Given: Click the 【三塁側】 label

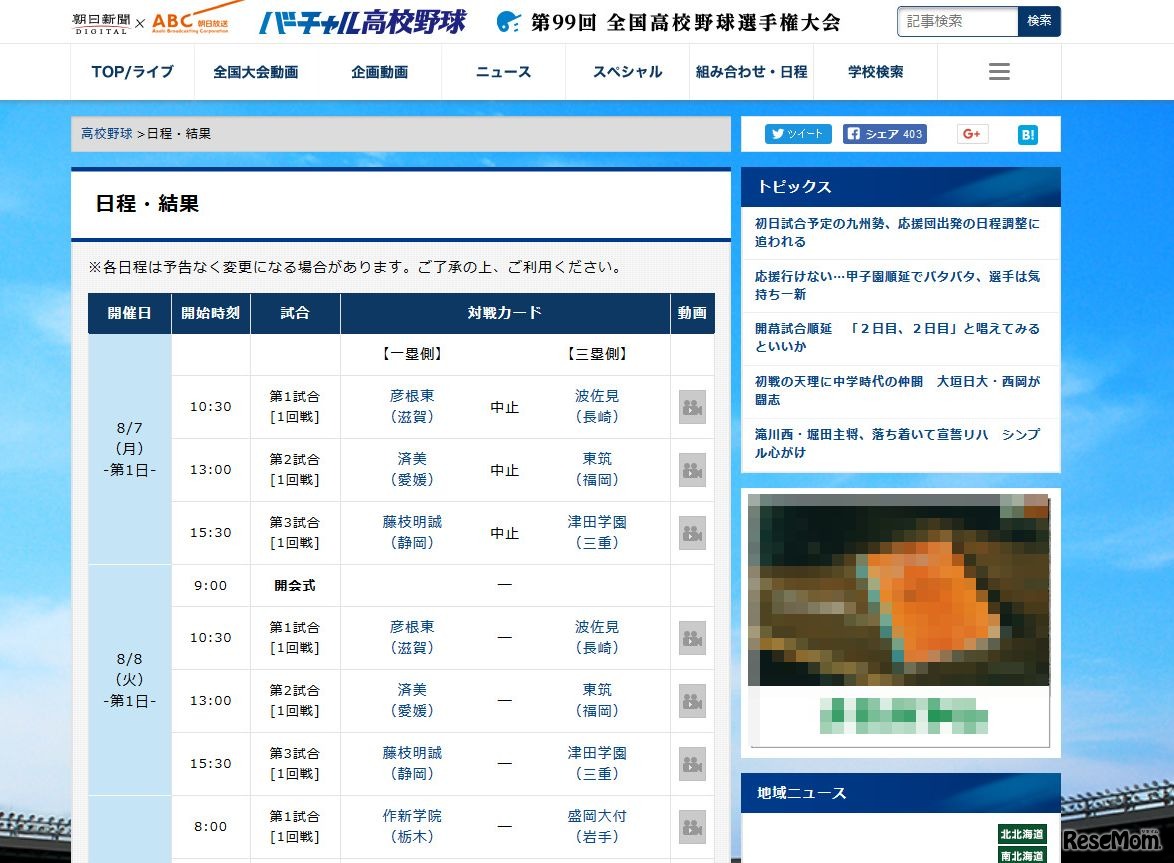Looking at the screenshot, I should point(597,354).
